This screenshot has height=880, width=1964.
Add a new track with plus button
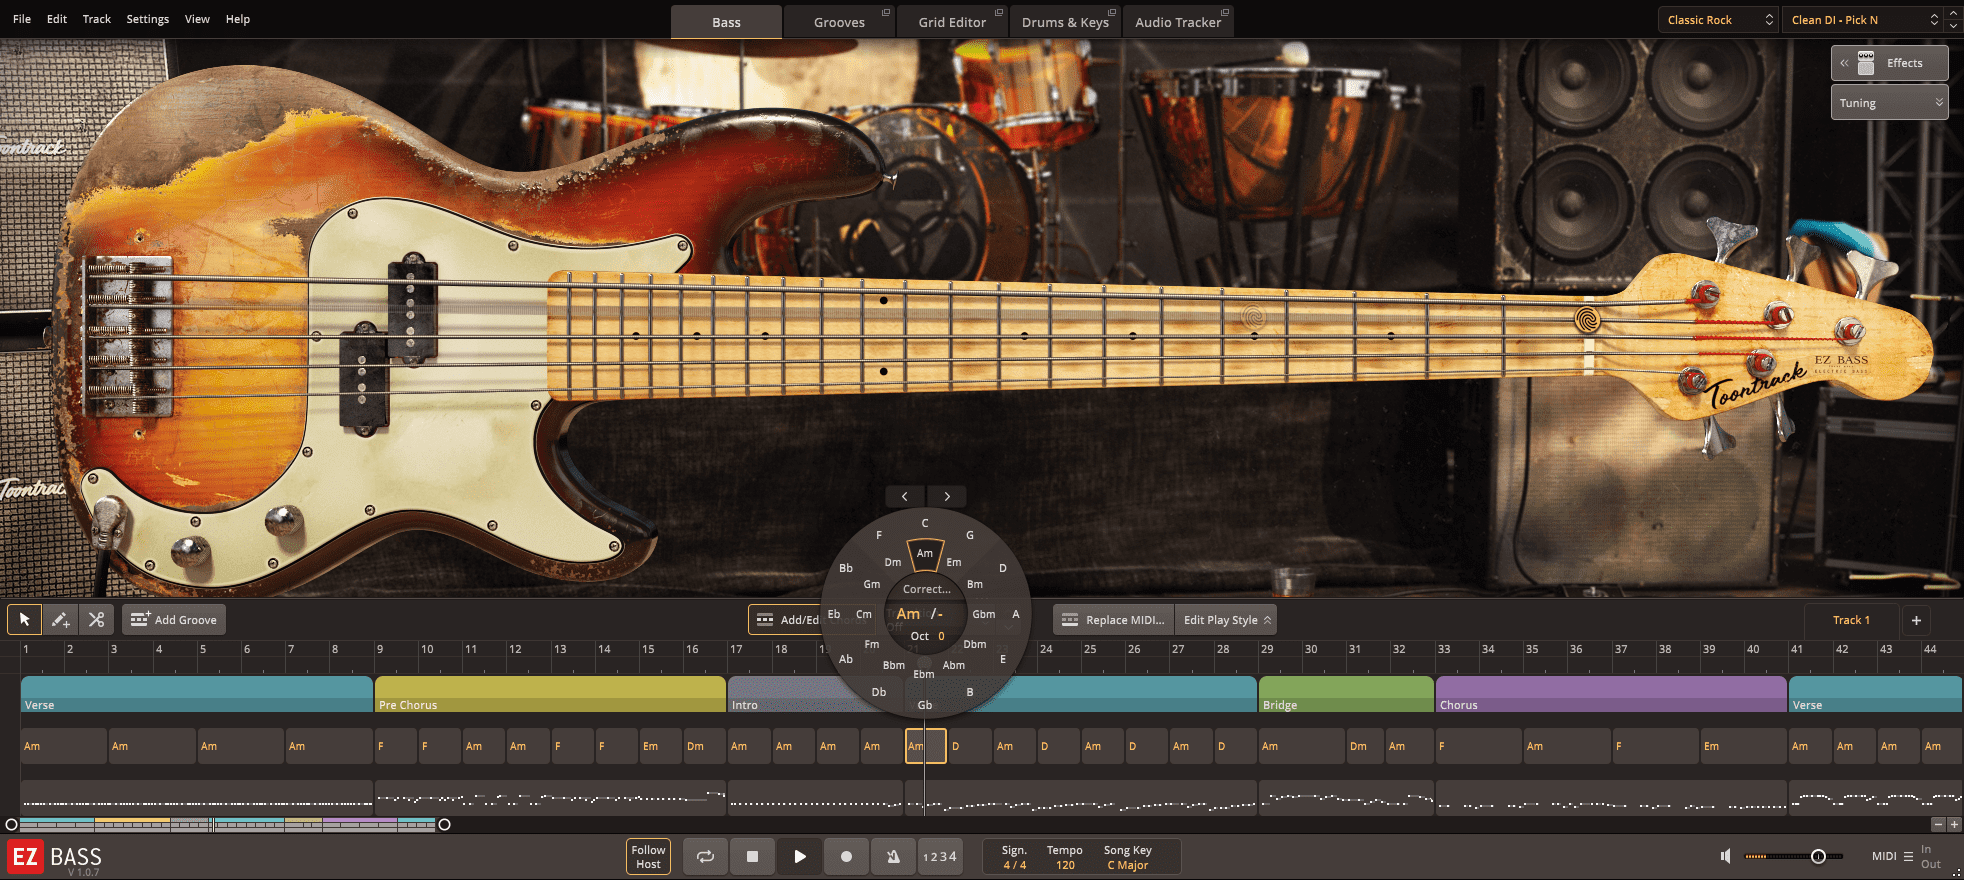(x=1916, y=620)
